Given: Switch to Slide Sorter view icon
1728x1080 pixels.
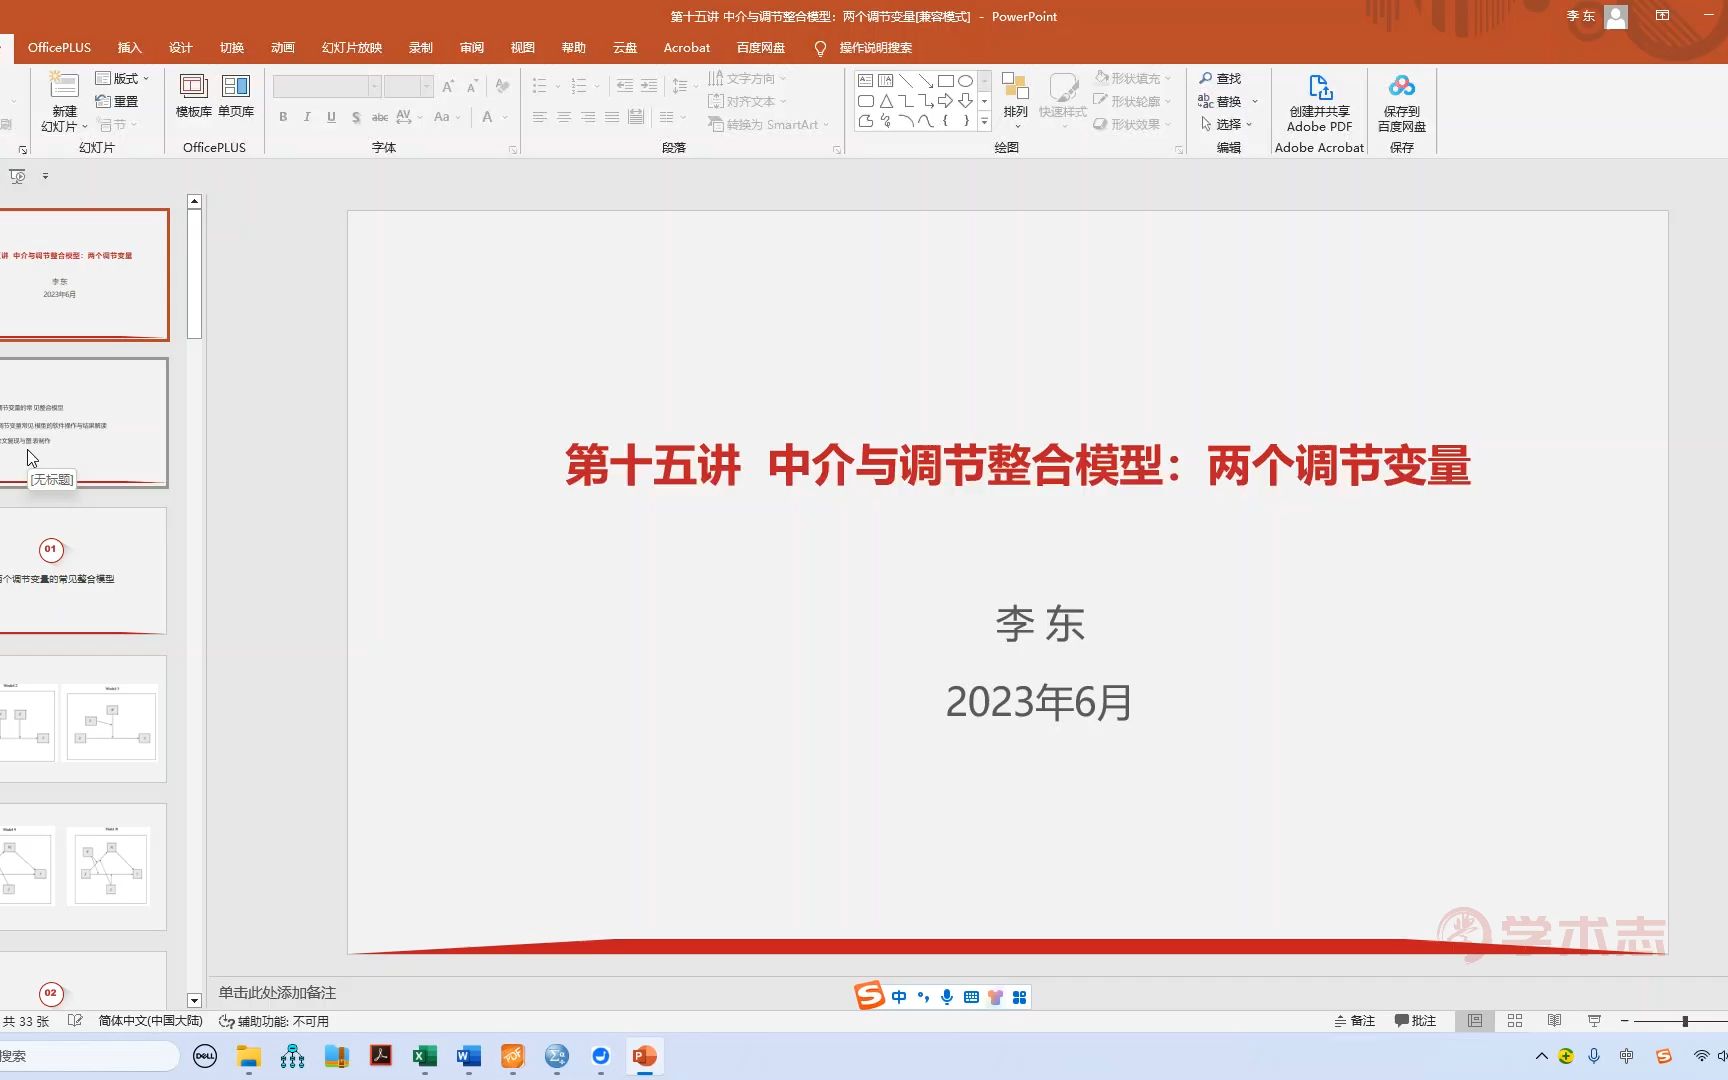Looking at the screenshot, I should (1514, 1020).
